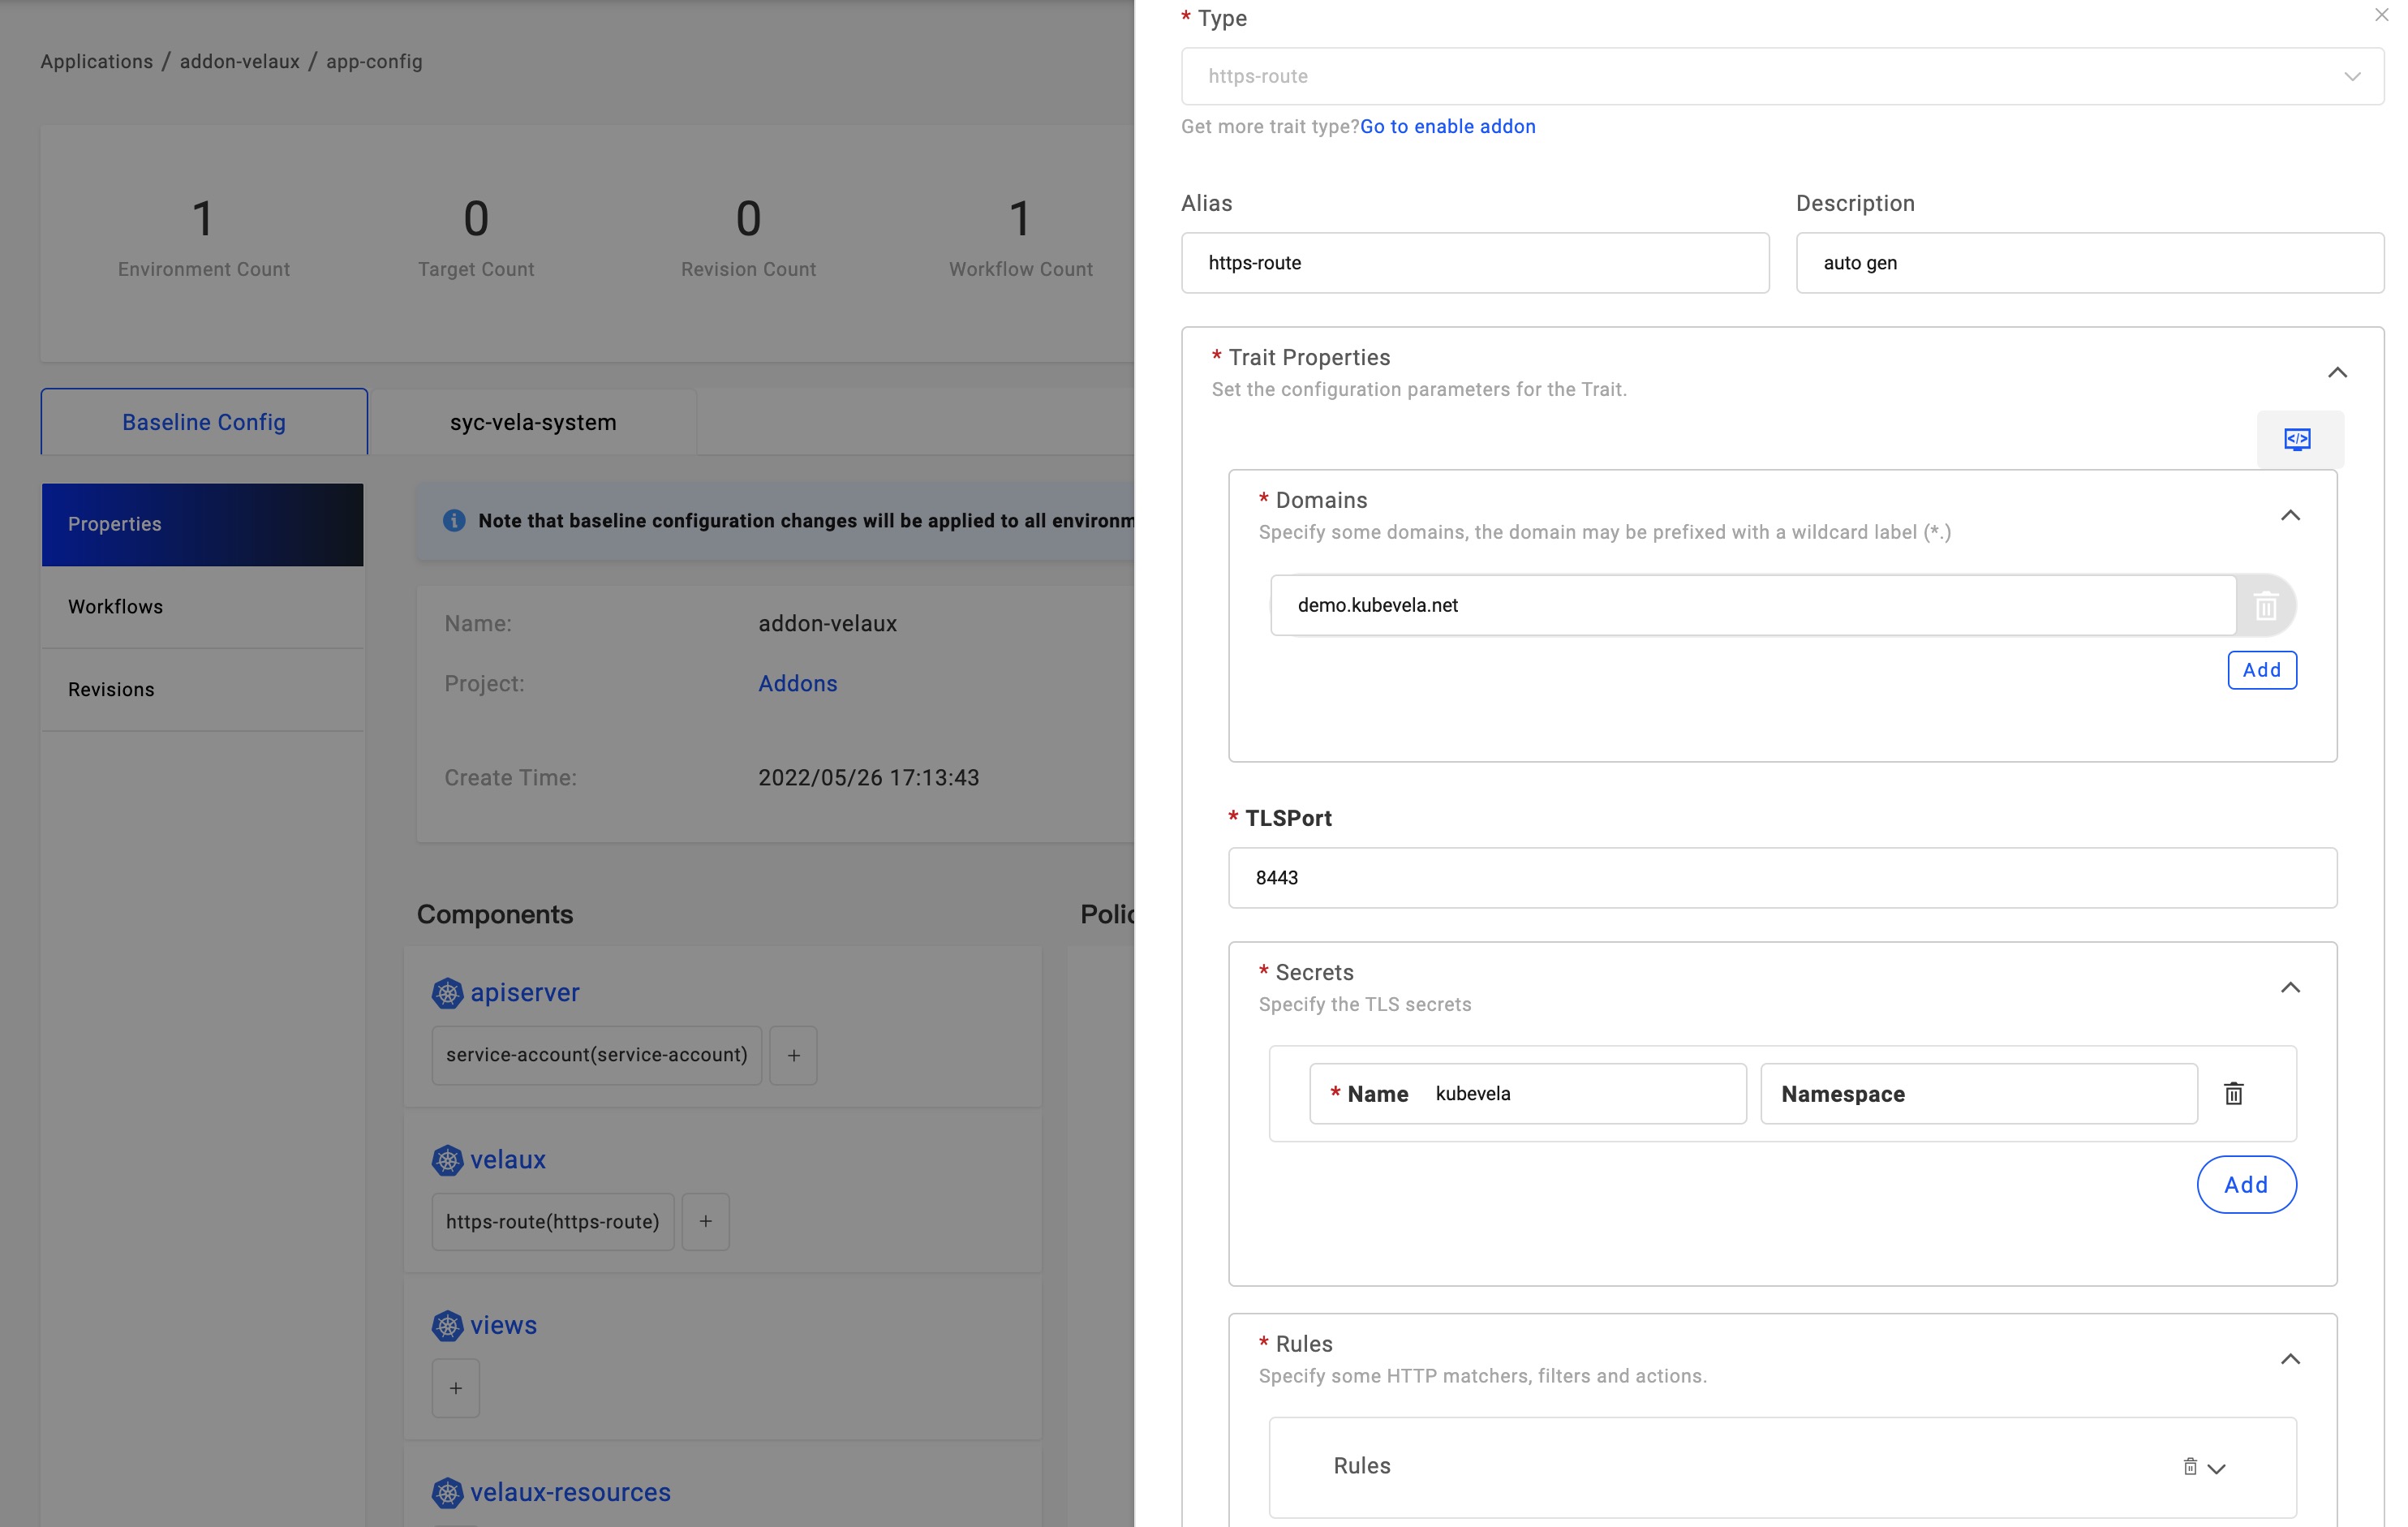This screenshot has height=1527, width=2408.
Task: Switch to the syc-vela-system tab
Action: 533,423
